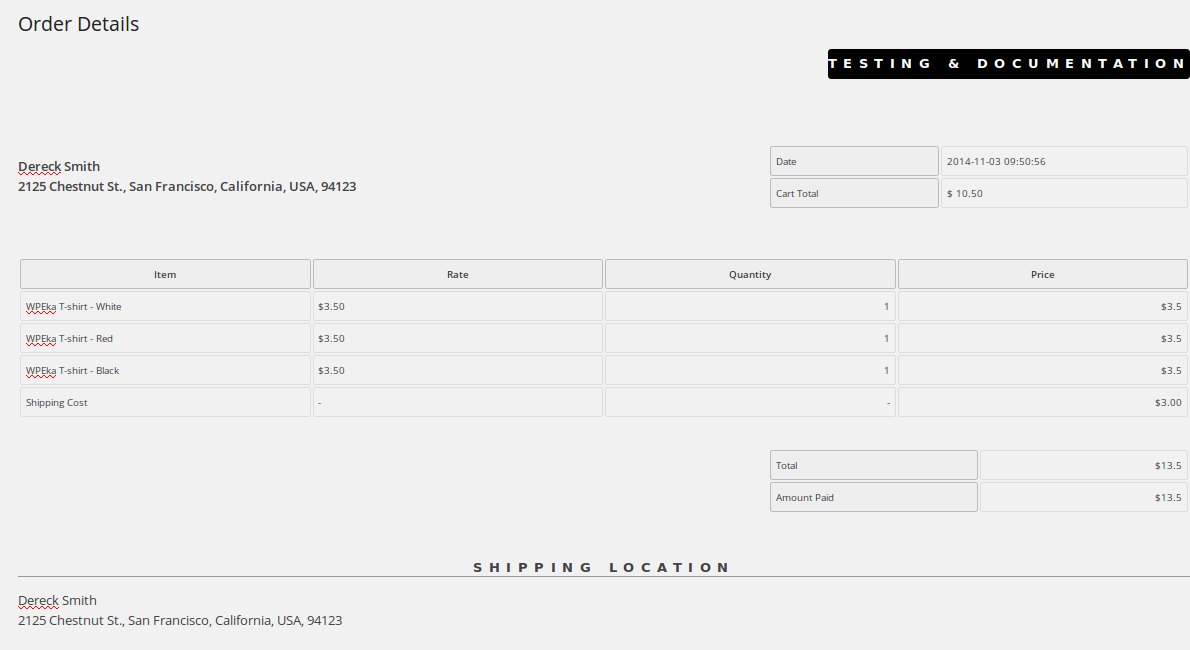Click the Amount Paid label cell

pos(874,497)
